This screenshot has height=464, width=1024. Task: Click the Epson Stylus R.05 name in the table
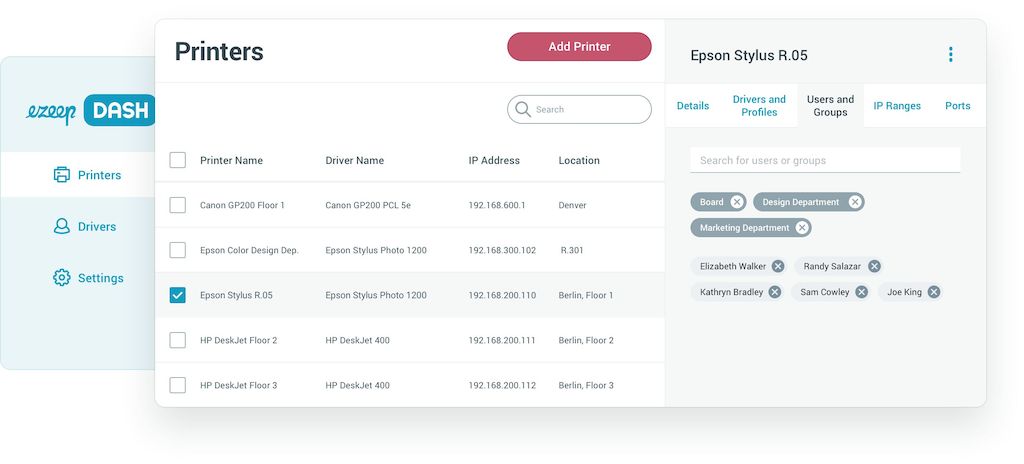(x=236, y=295)
